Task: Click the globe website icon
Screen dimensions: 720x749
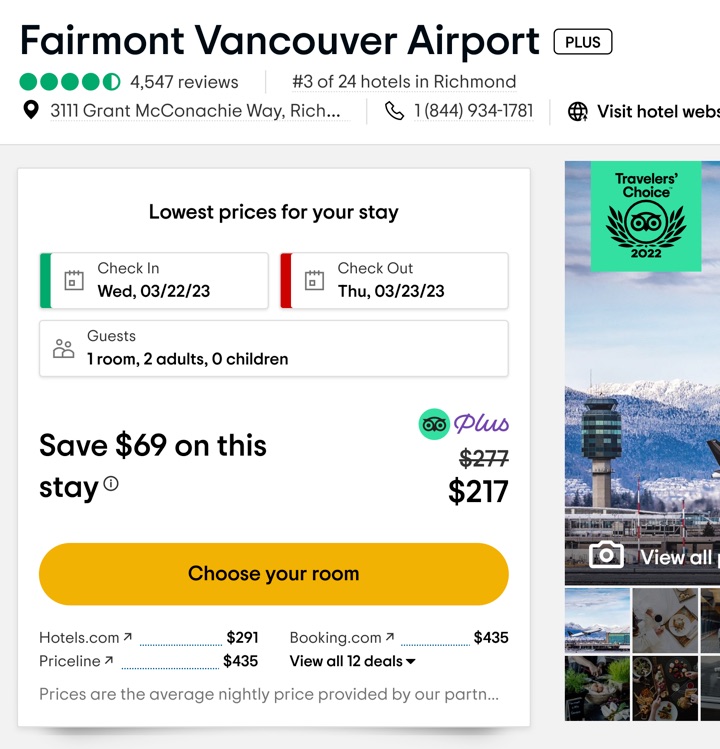Action: 578,112
